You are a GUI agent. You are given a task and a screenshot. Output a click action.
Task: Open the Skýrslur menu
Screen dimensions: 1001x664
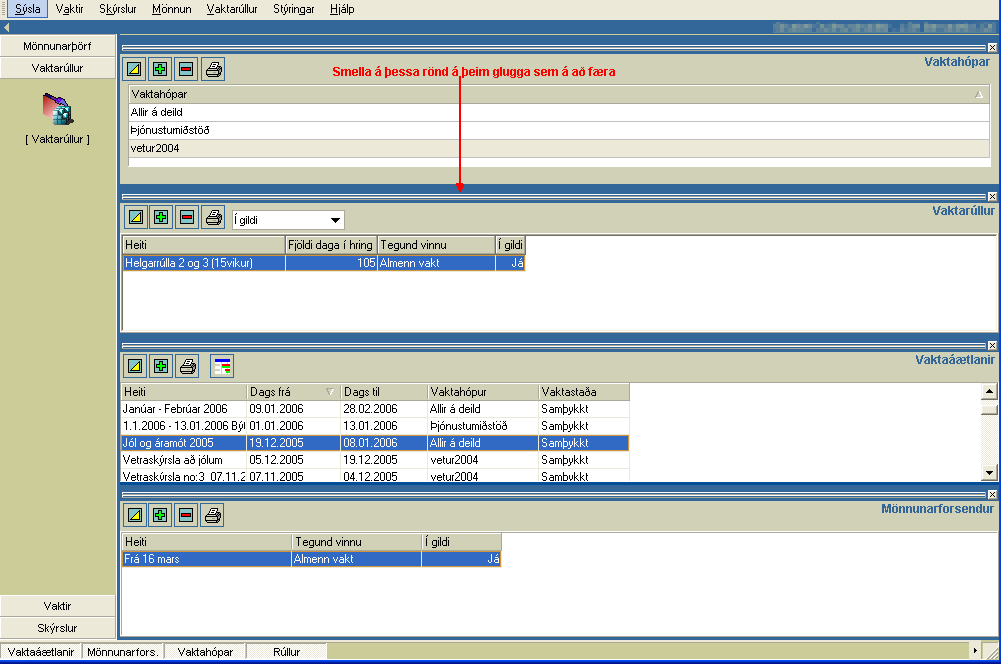pos(117,9)
